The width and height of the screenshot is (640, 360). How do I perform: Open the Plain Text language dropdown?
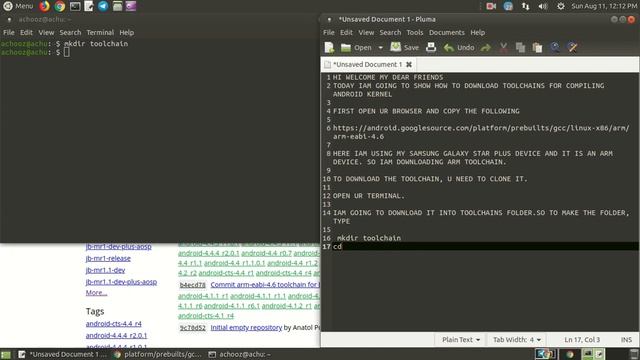click(x=461, y=340)
